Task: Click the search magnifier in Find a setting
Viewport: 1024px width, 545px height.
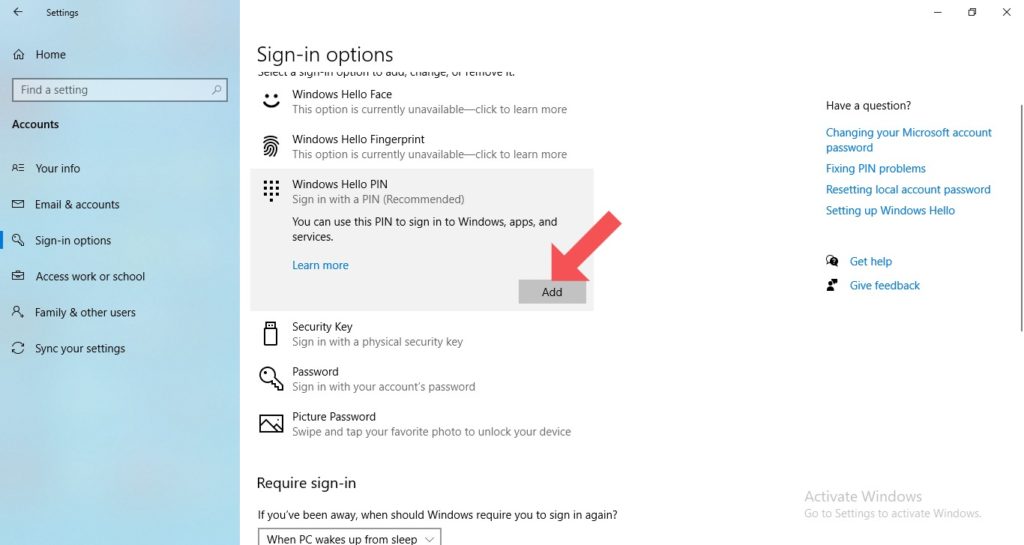Action: [216, 90]
